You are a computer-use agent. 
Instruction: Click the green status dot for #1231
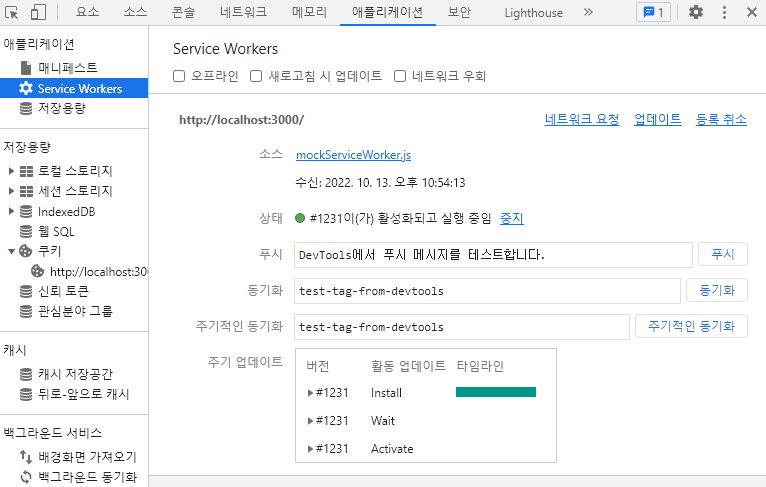(300, 218)
